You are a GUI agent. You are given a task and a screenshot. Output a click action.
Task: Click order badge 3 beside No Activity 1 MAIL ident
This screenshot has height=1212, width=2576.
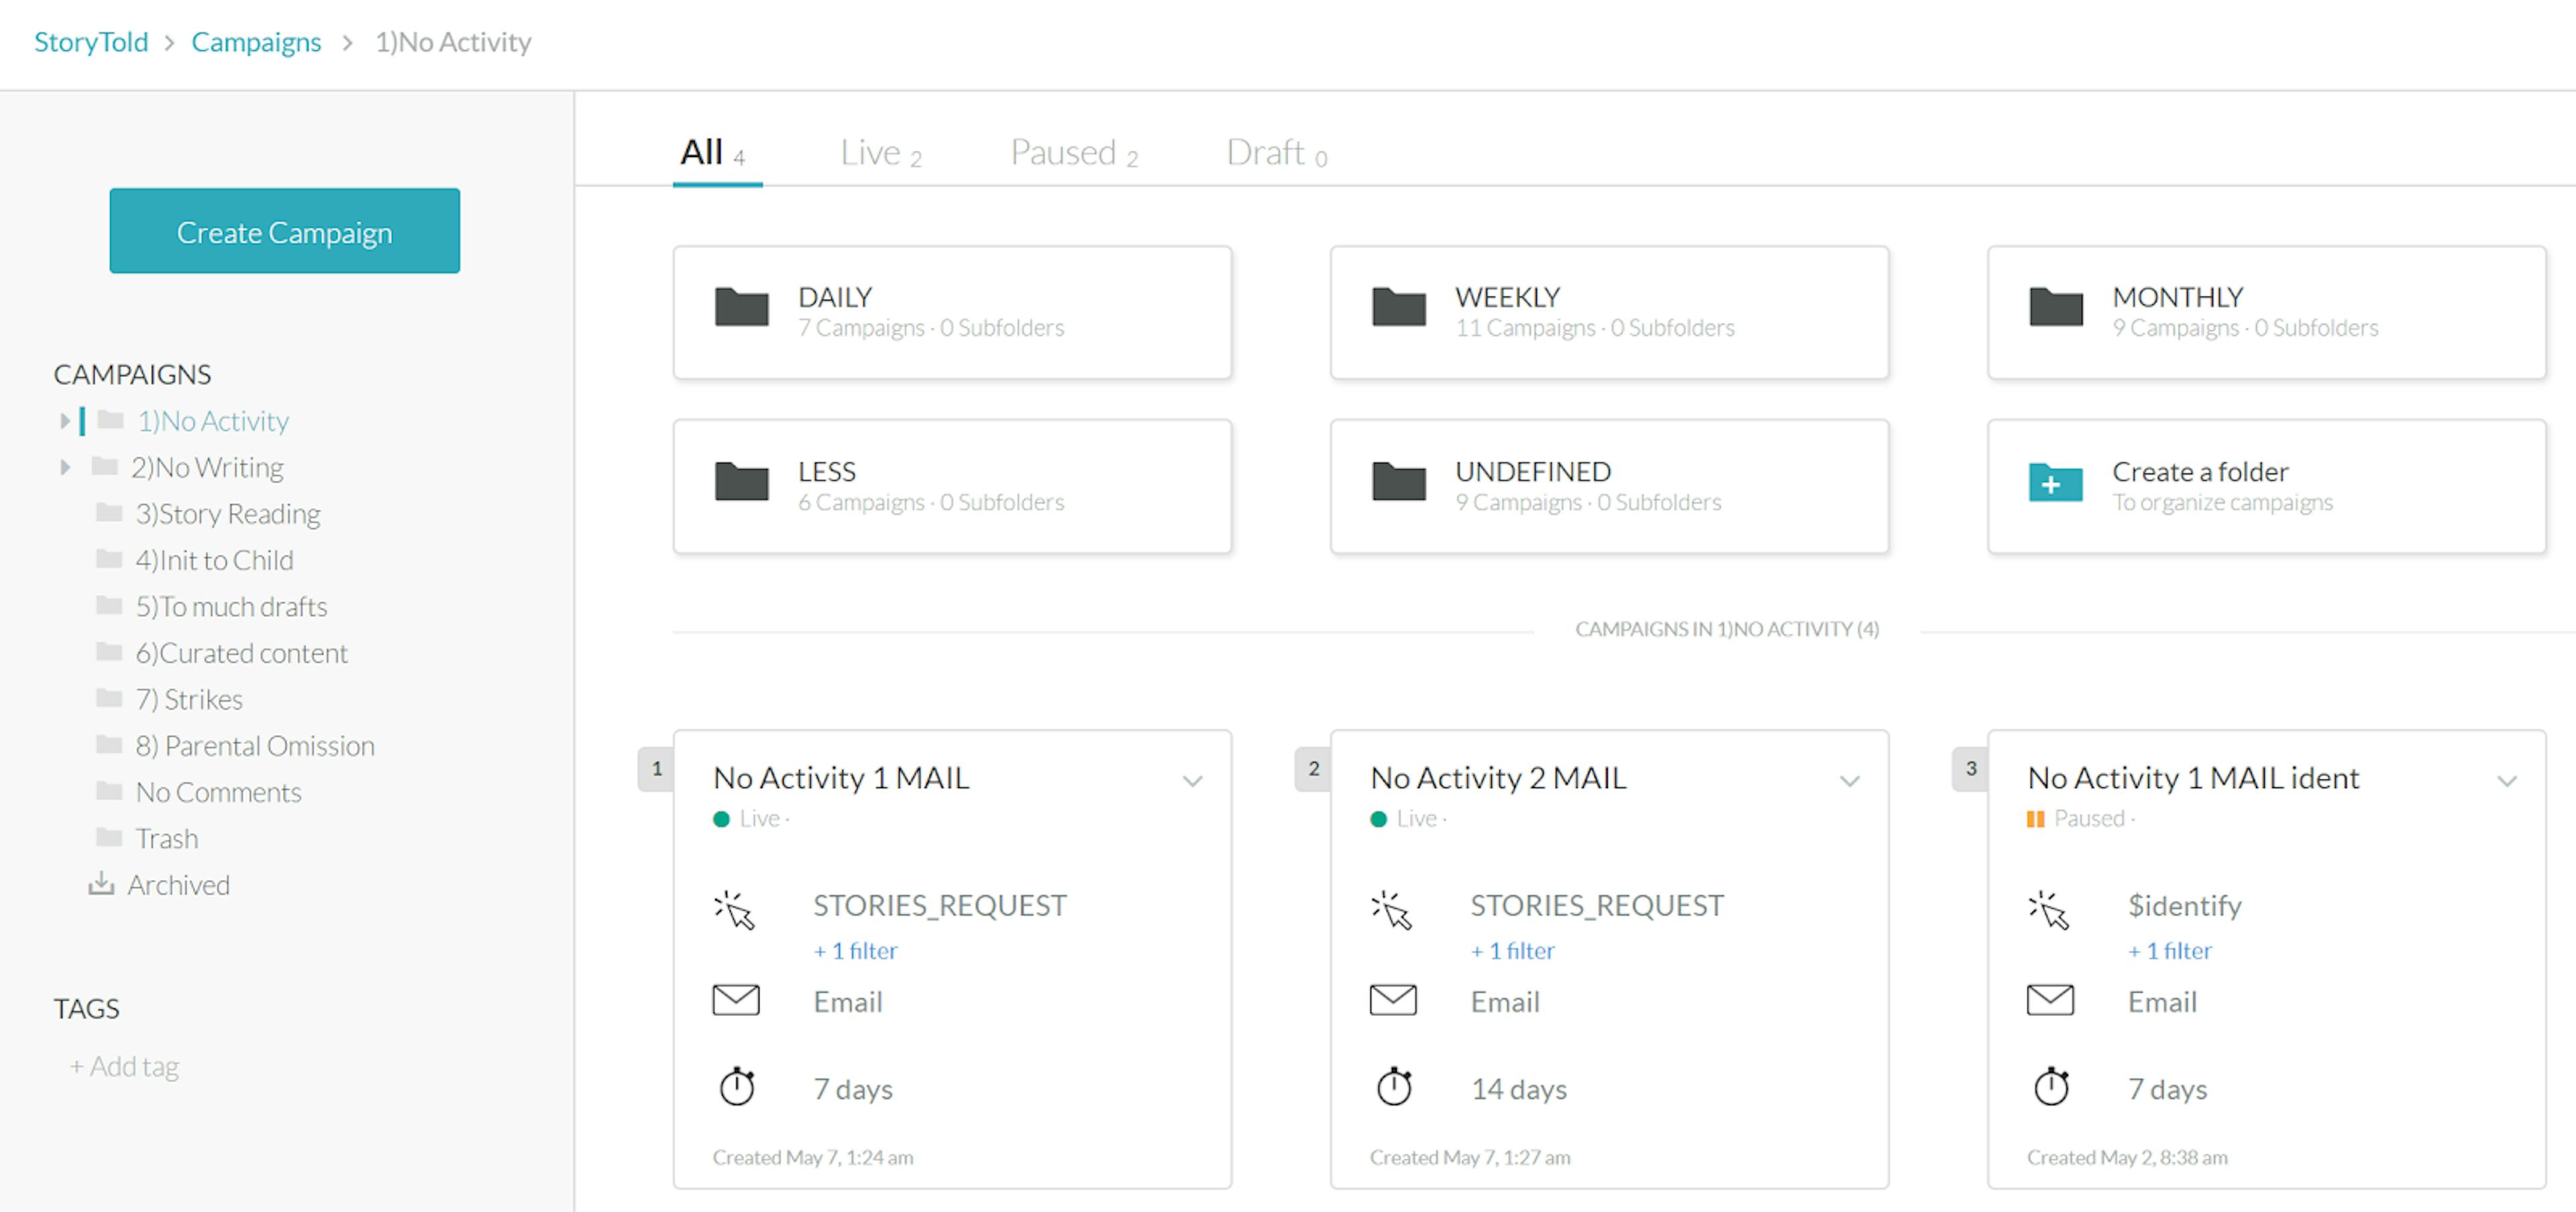[x=1970, y=769]
